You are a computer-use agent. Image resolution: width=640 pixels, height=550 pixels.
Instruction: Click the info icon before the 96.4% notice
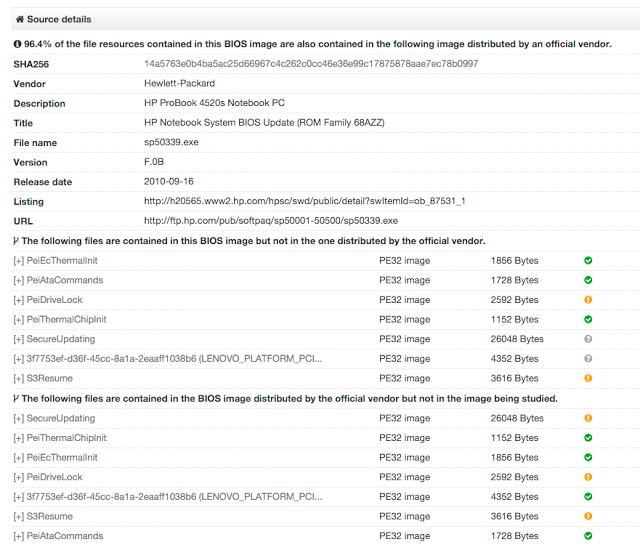[17, 44]
